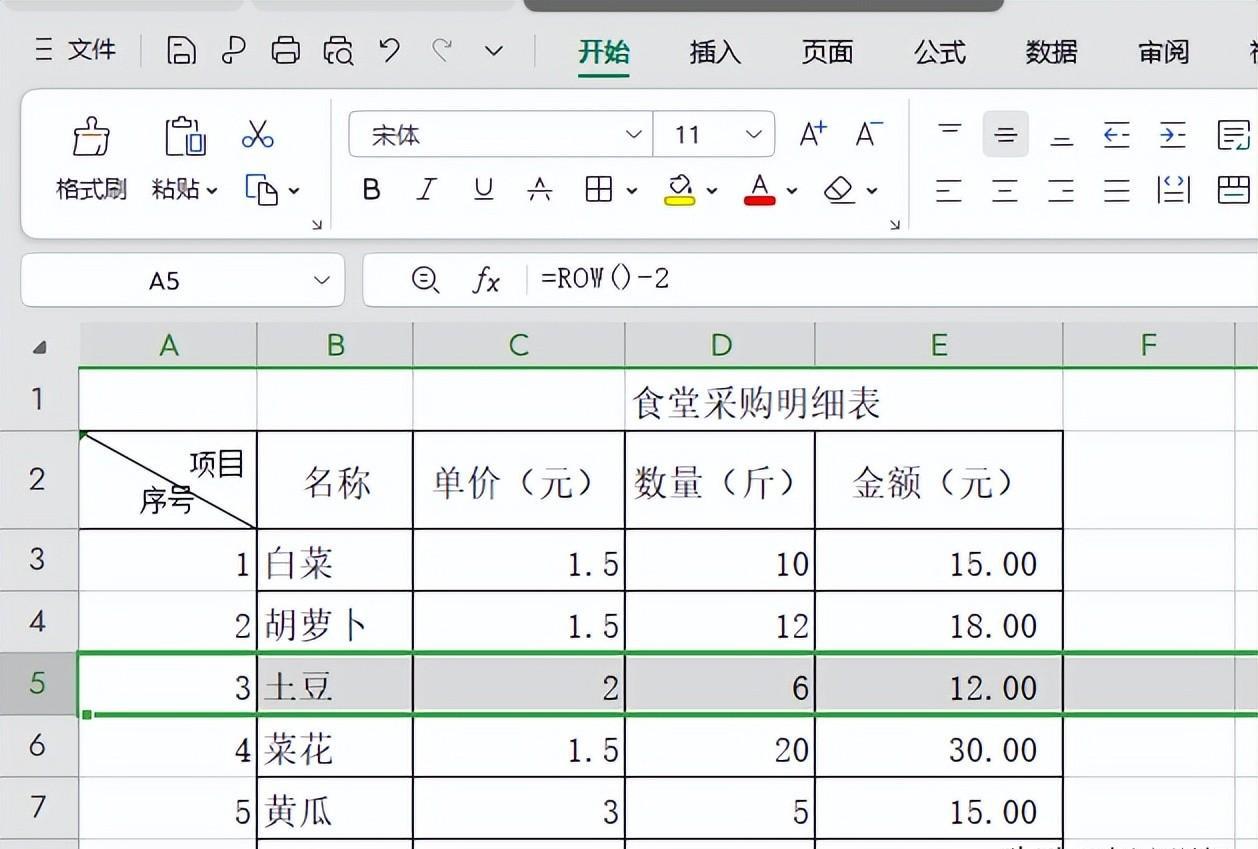Expand the Borders dropdown arrow
Screen dimensions: 1258x849
(x=631, y=190)
